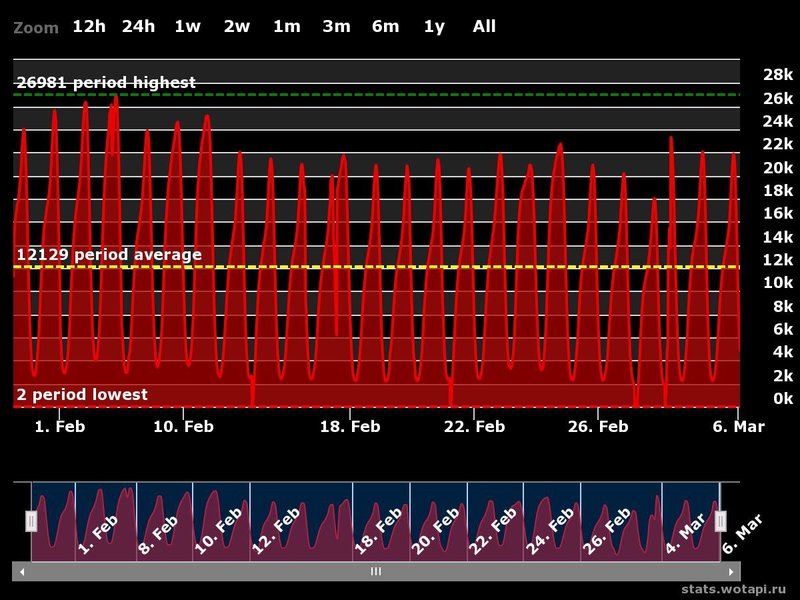The height and width of the screenshot is (600, 800).
Task: Click the 18. Feb section in navigator
Action: pos(380,521)
